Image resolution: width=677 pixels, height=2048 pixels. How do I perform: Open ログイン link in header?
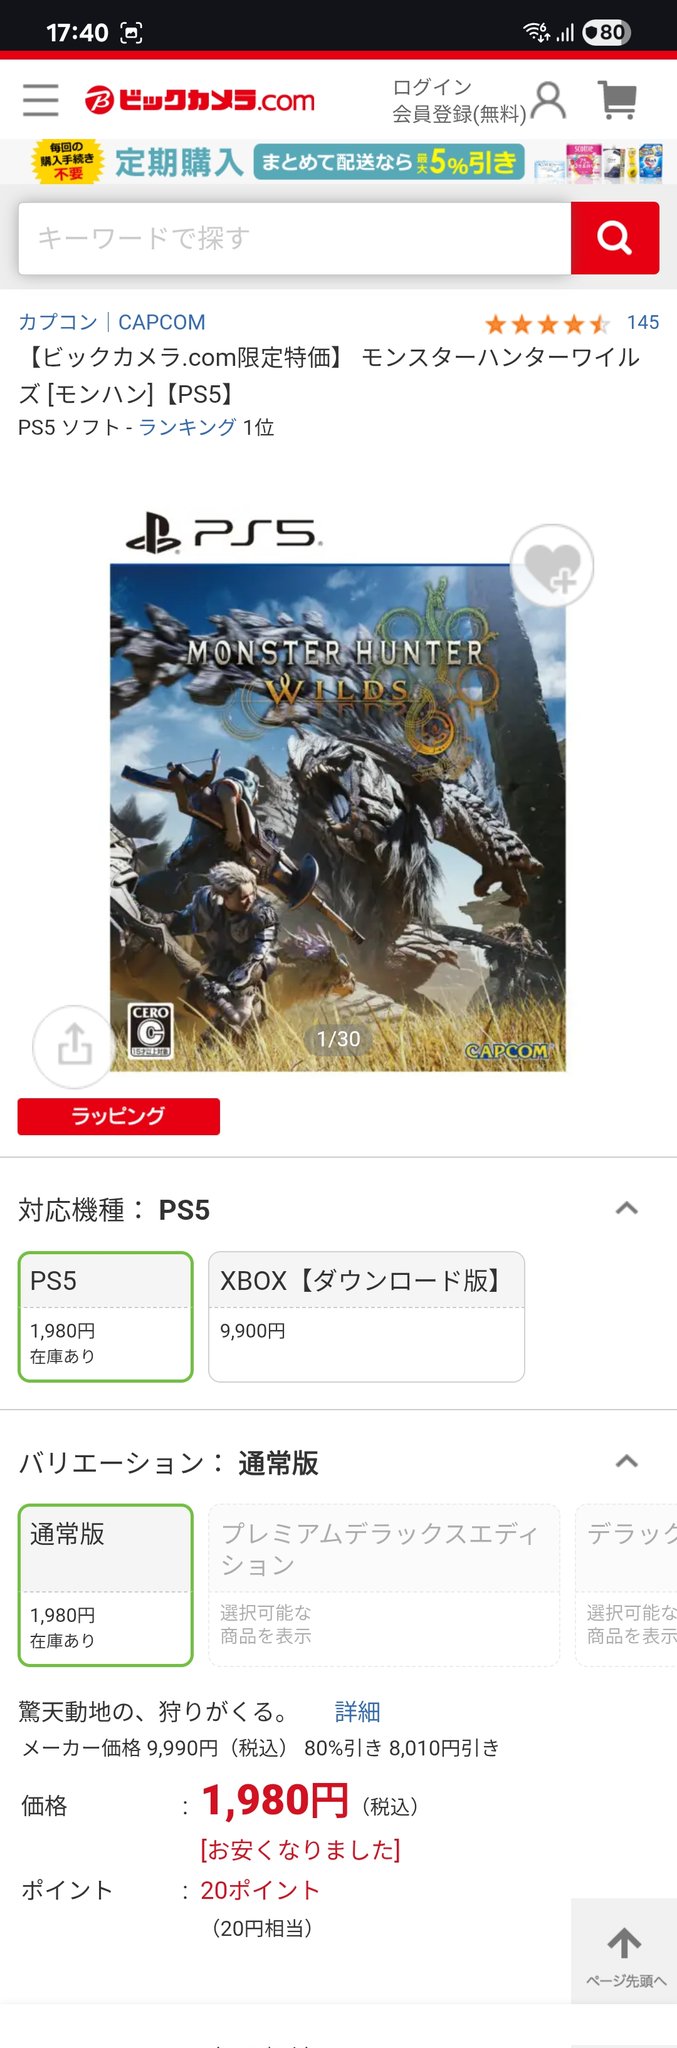432,87
